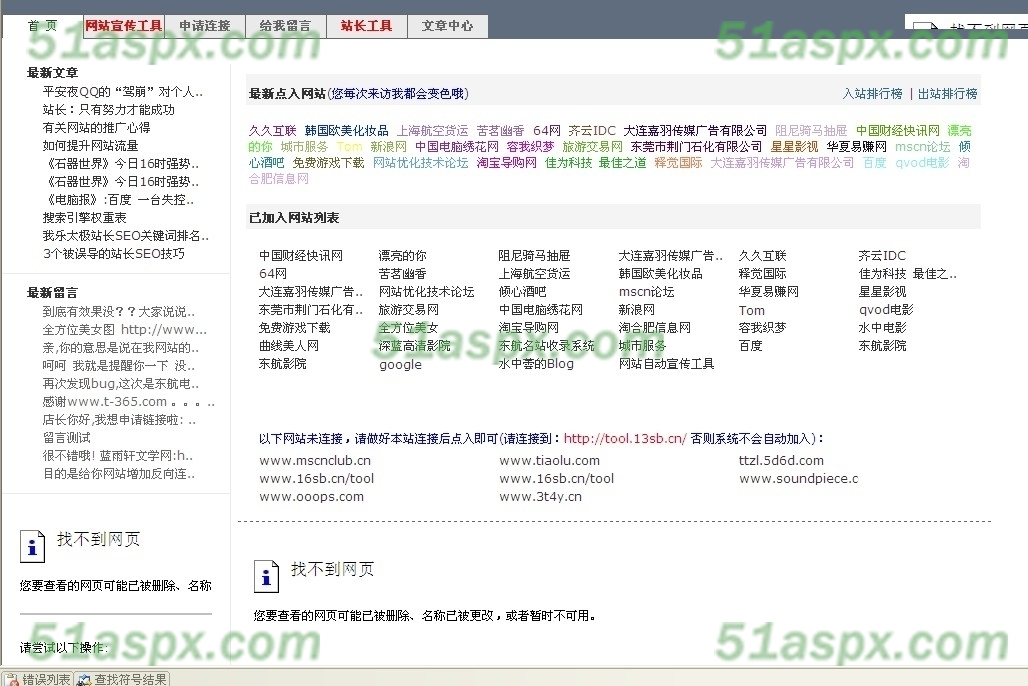Screen dimensions: 1028x686
Task: Click 华夏易赚网 in latest visits row
Action: coord(857,146)
